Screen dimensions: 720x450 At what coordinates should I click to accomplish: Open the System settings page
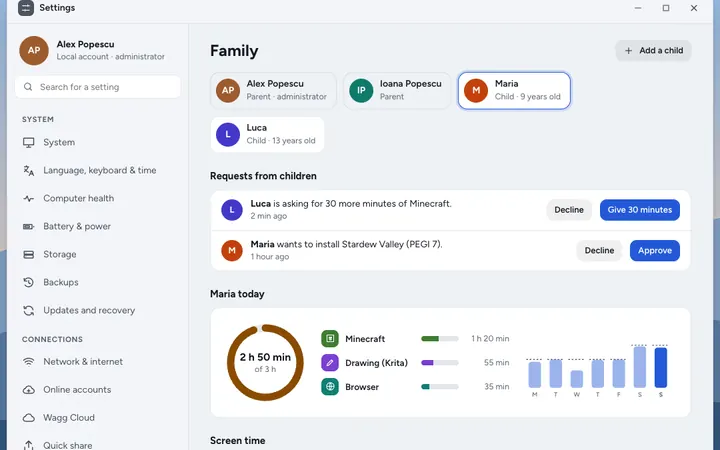97,142
